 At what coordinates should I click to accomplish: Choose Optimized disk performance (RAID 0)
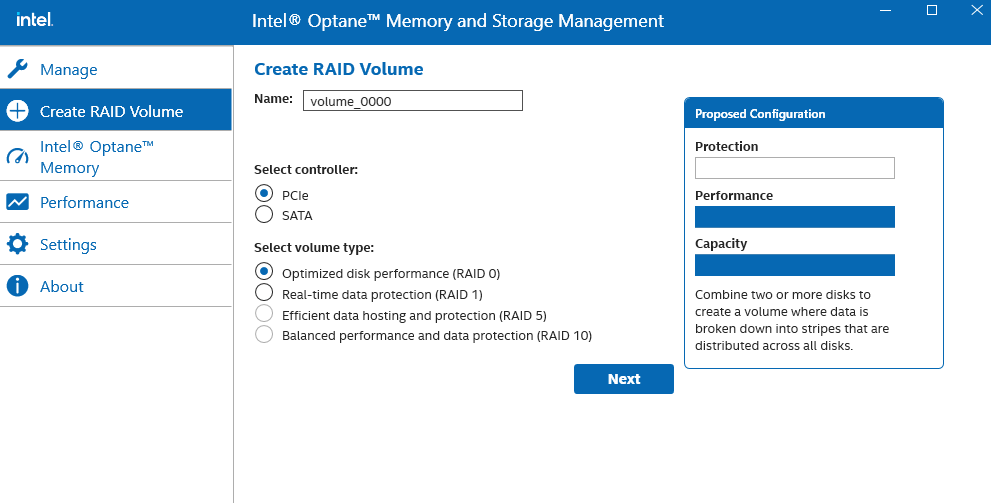click(x=264, y=272)
